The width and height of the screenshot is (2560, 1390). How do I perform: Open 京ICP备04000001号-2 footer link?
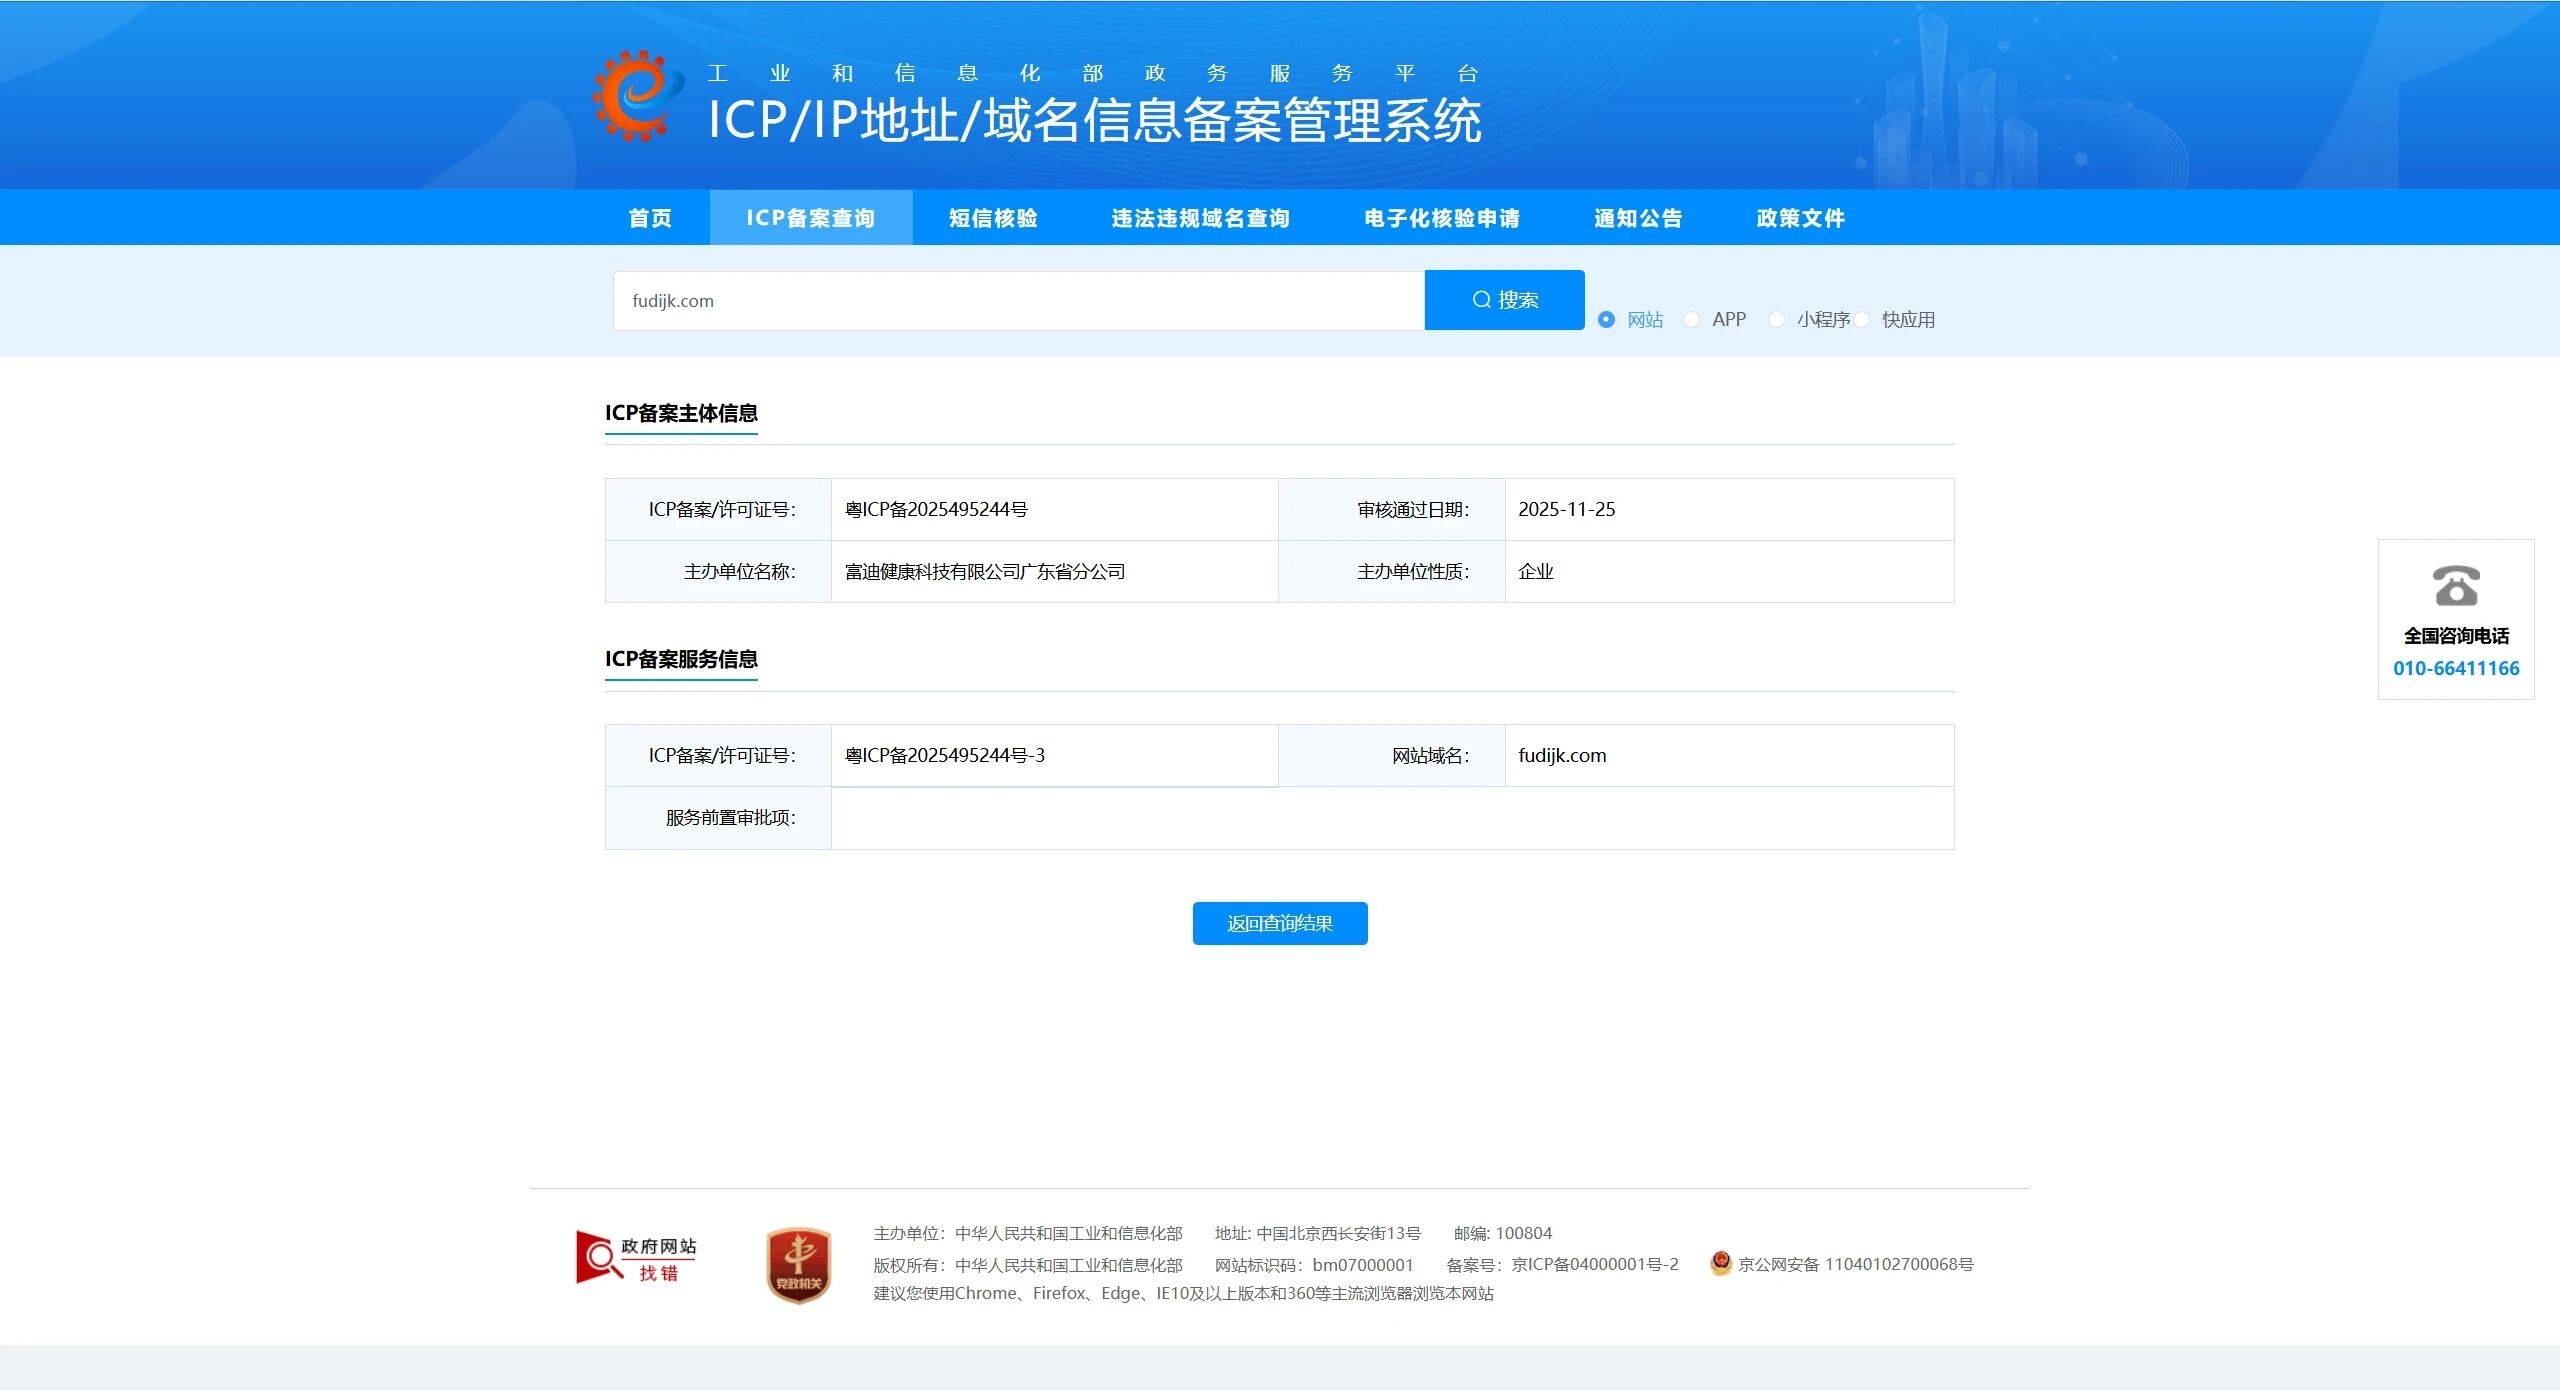coord(1594,1264)
